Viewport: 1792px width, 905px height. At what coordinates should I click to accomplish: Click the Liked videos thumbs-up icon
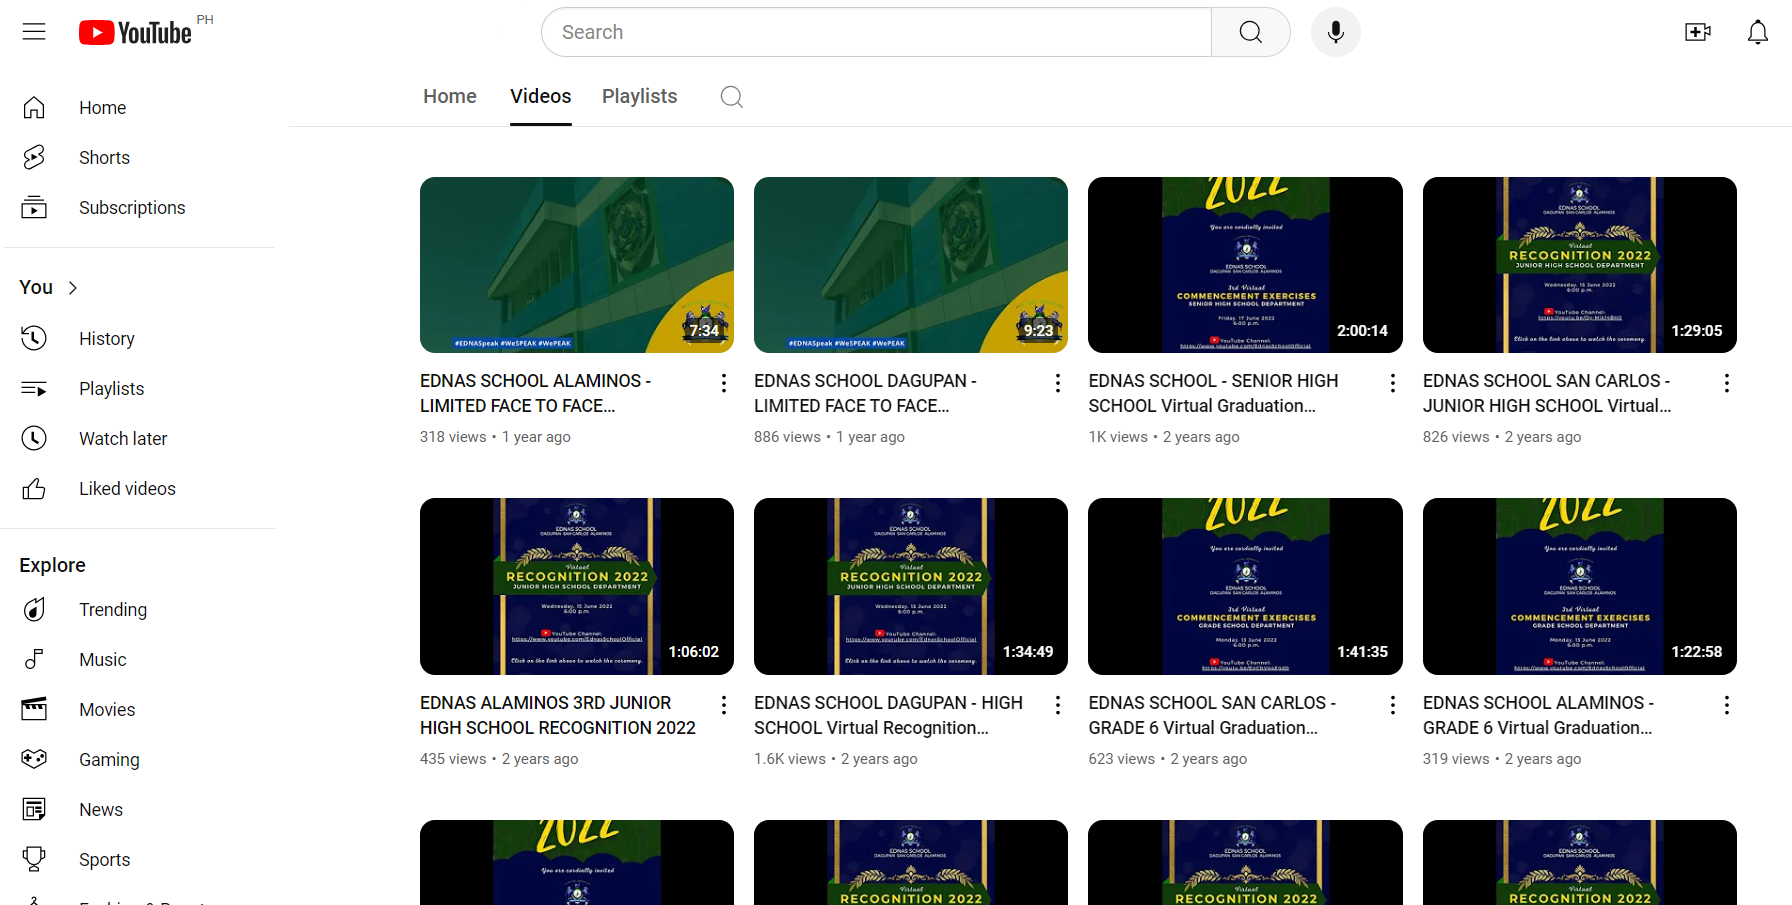pyautogui.click(x=34, y=489)
